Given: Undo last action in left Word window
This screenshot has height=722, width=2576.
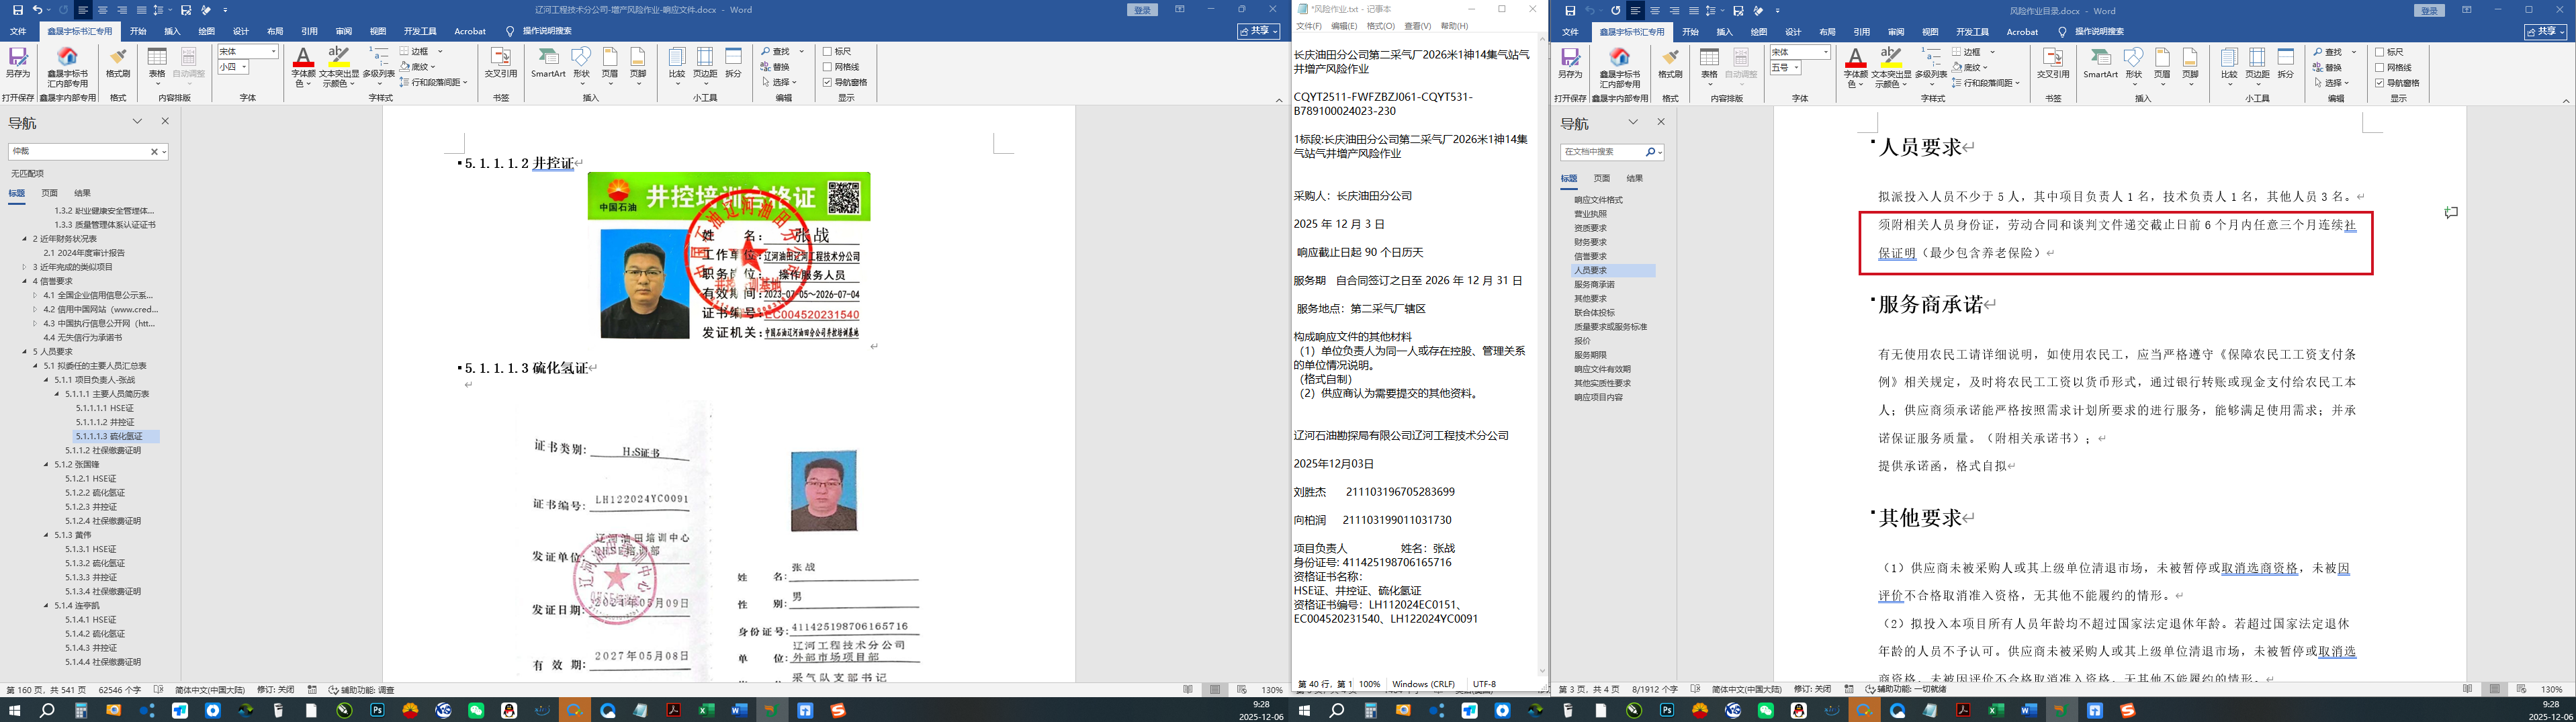Looking at the screenshot, I should point(38,10).
